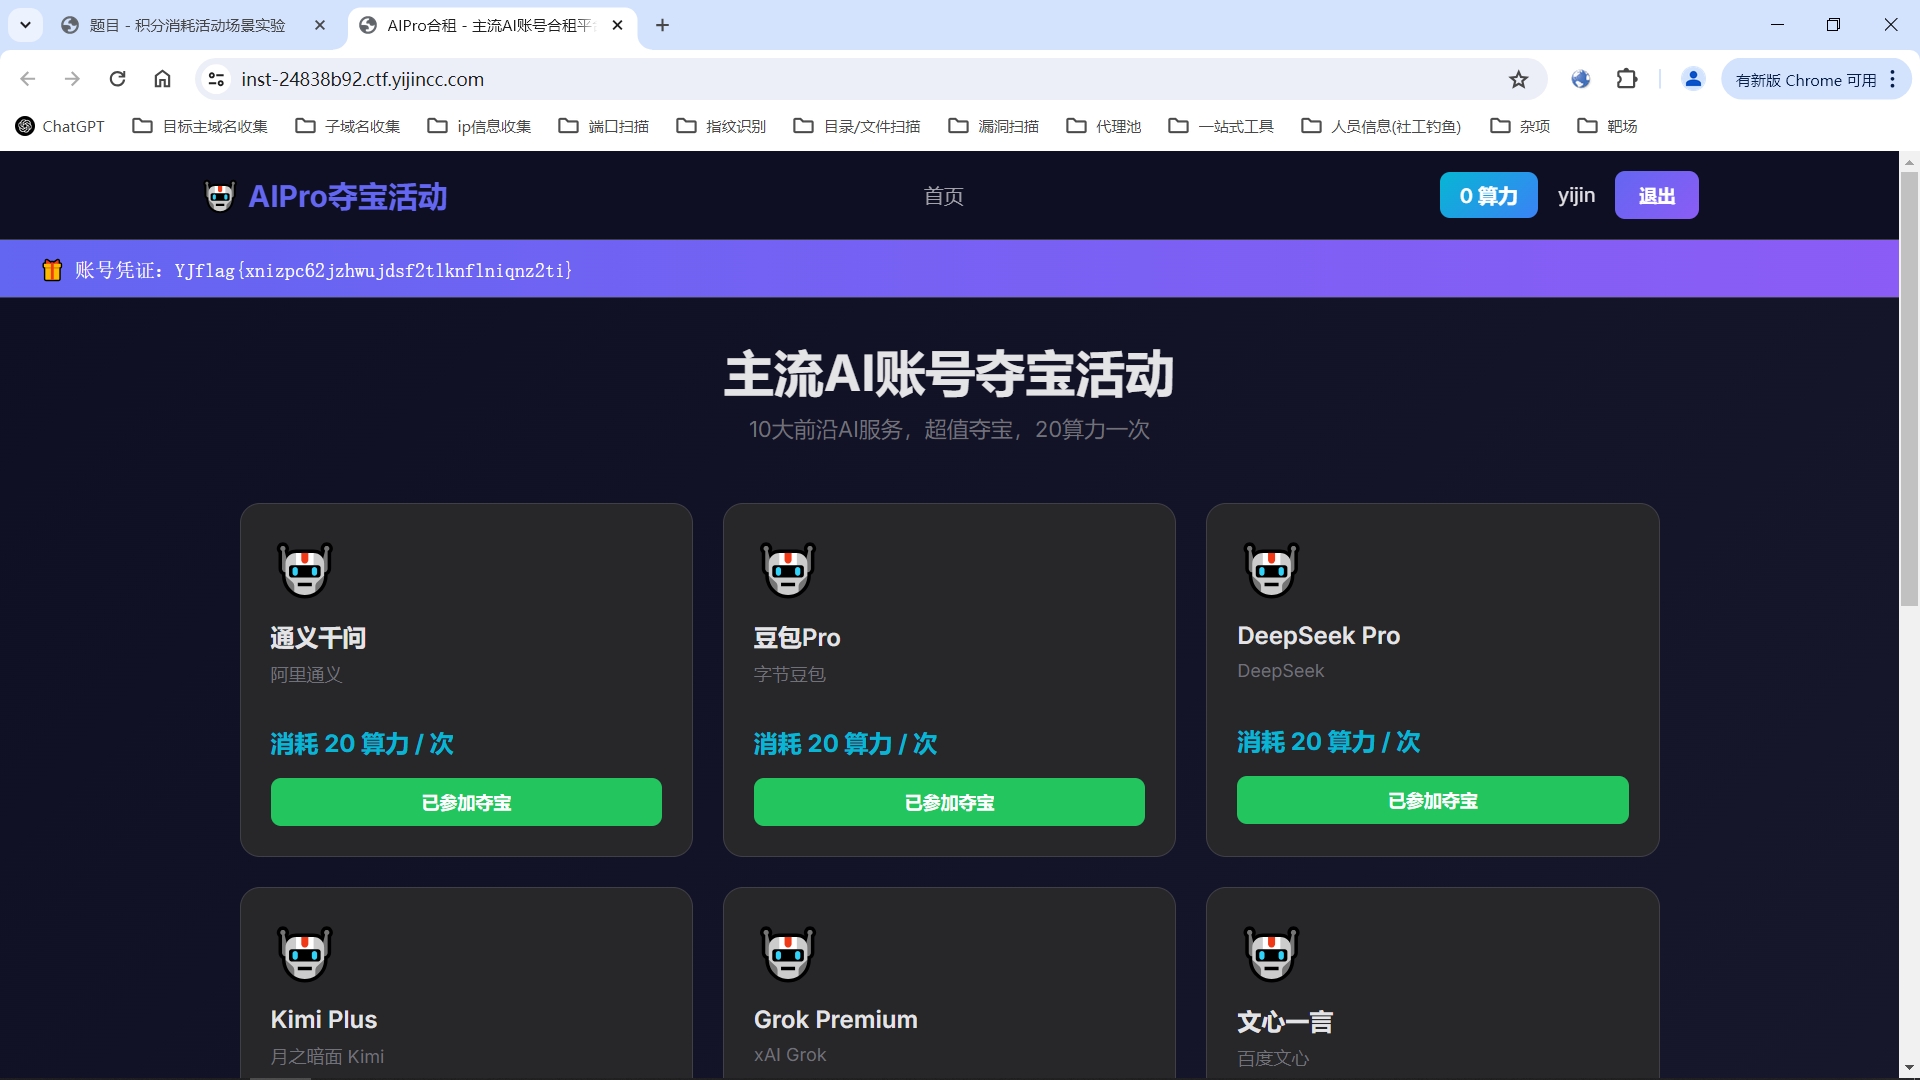This screenshot has width=1920, height=1080.
Task: Open the 代理池 bookmark folder
Action: (x=1104, y=126)
